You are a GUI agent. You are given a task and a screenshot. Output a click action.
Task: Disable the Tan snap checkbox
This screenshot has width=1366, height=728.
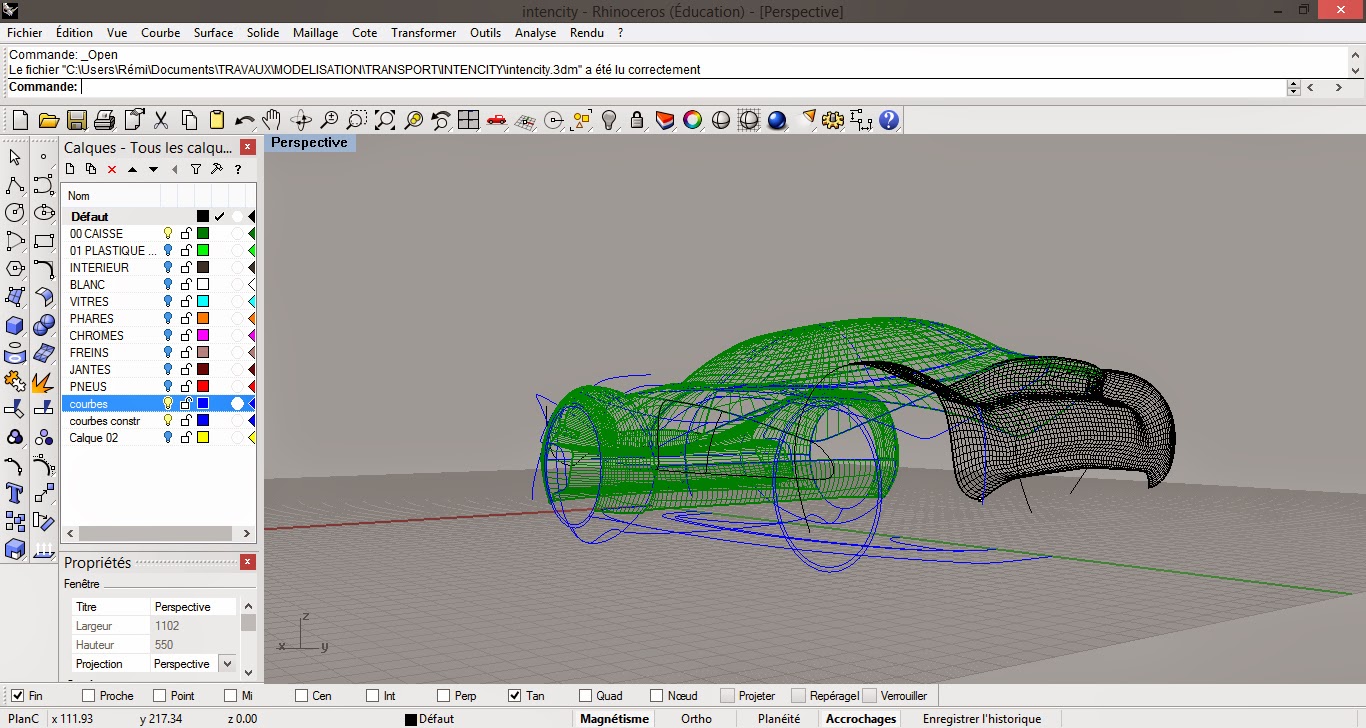pos(515,696)
